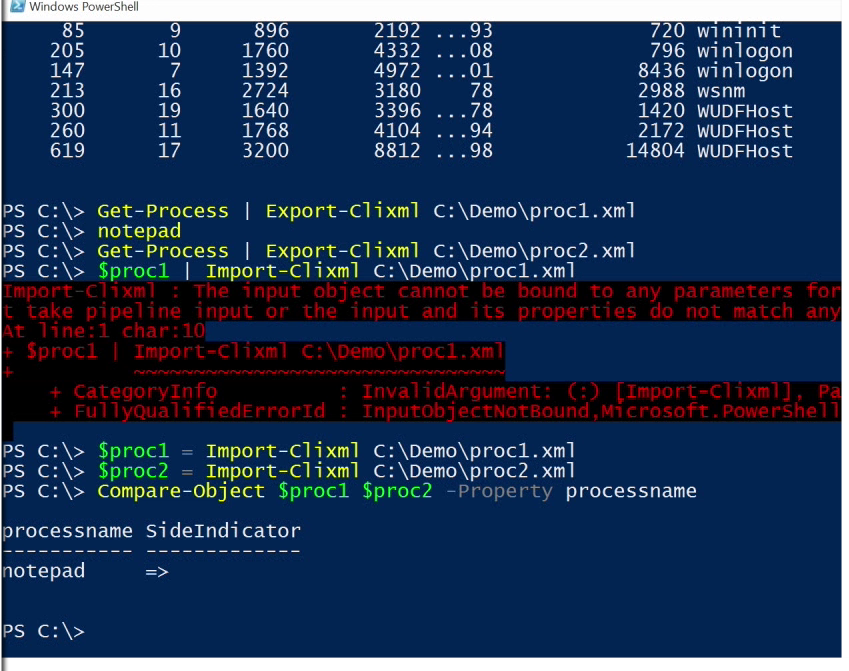The width and height of the screenshot is (849, 671).
Task: Click the 'At line:1 char:10' error text
Action: tap(103, 330)
